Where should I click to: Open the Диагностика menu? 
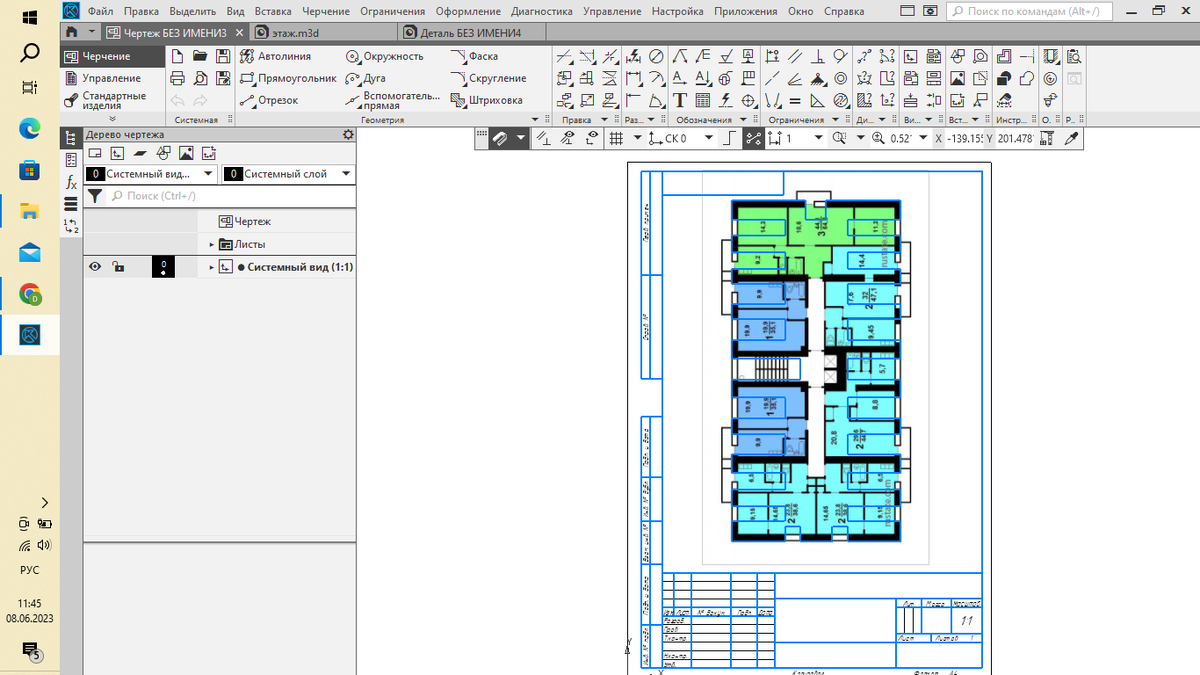[x=541, y=11]
